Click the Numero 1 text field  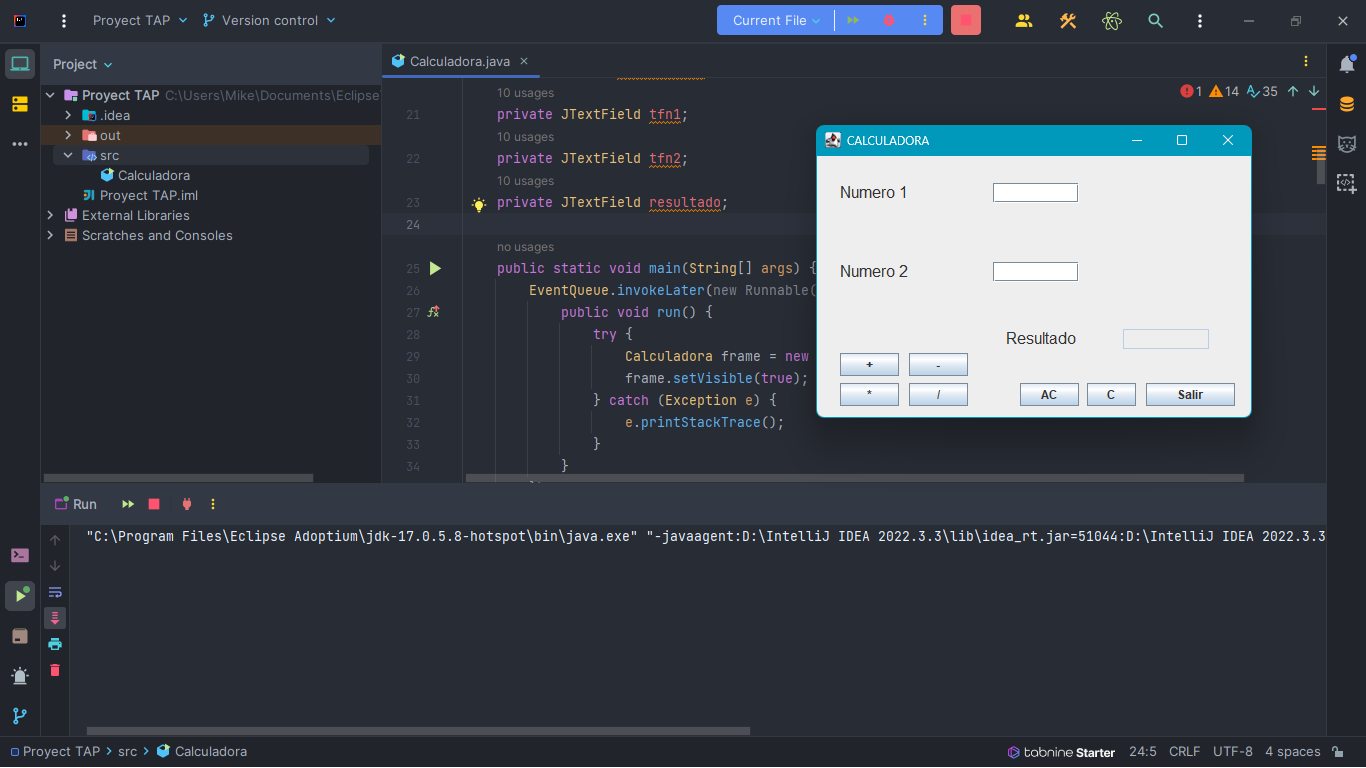[1035, 193]
